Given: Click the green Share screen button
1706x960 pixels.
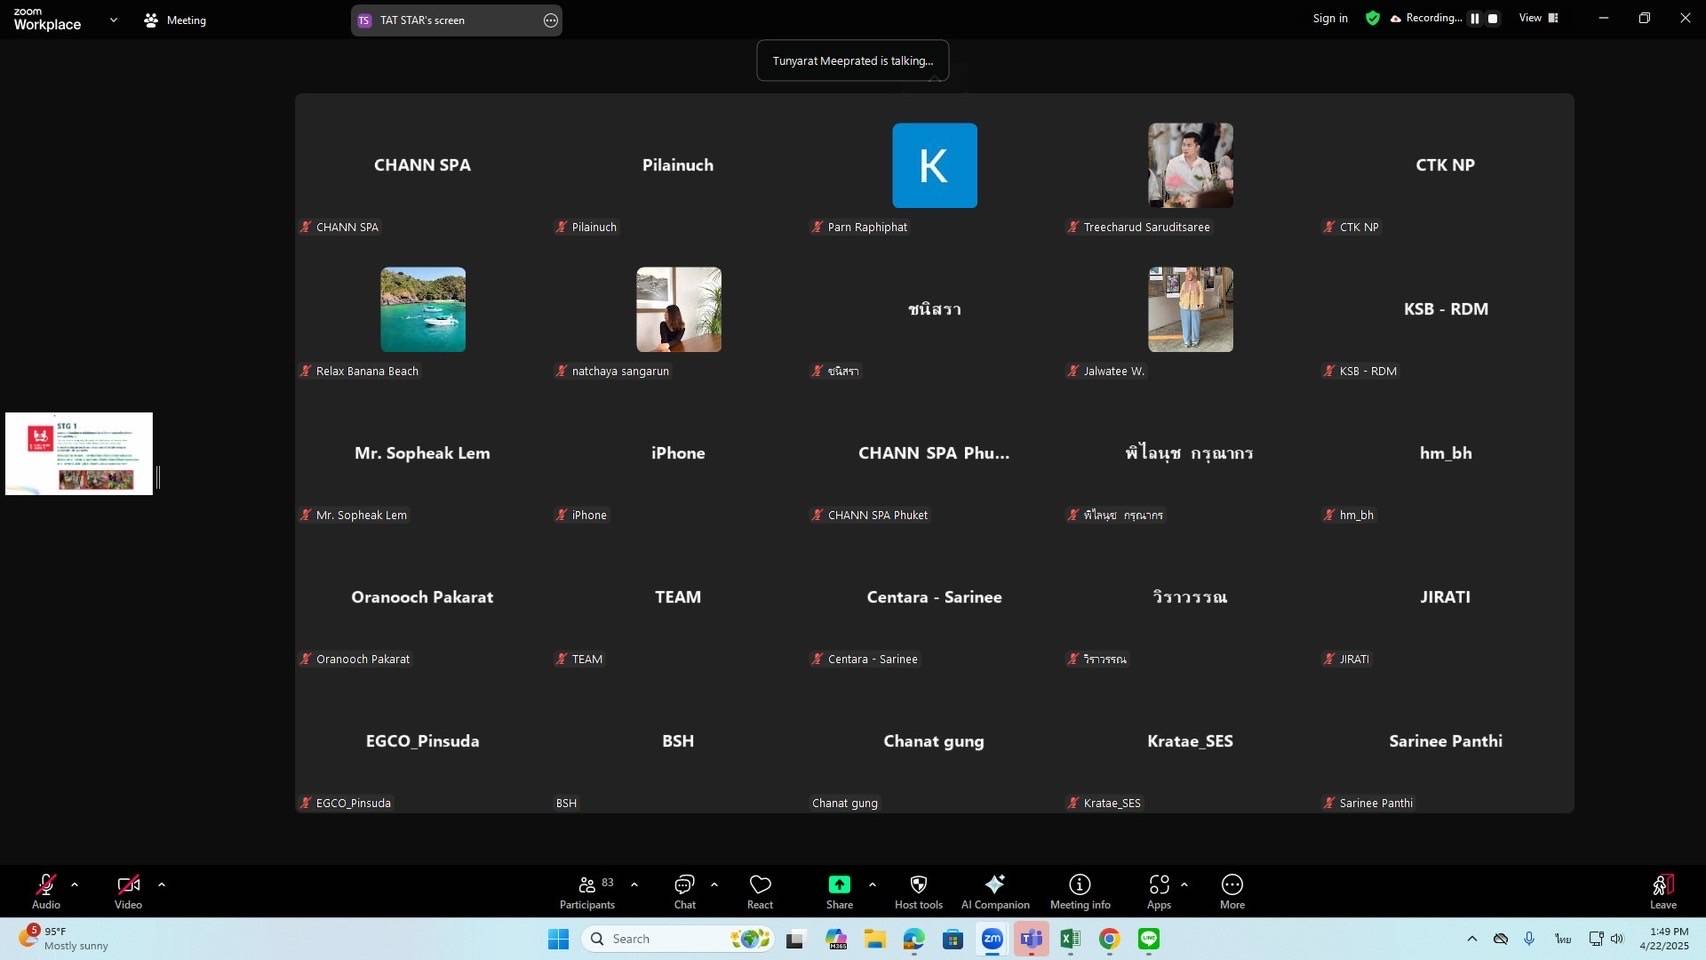Looking at the screenshot, I should (839, 892).
